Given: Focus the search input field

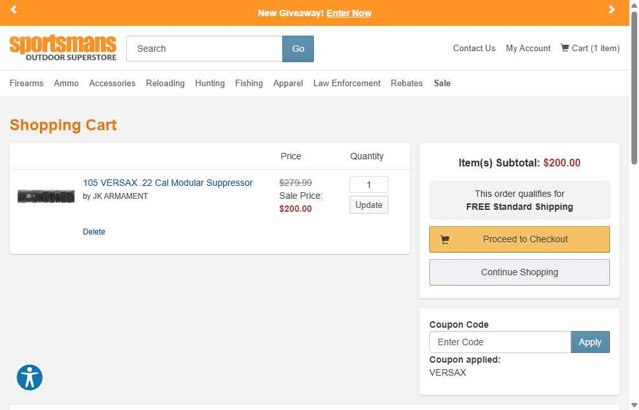Looking at the screenshot, I should [204, 48].
